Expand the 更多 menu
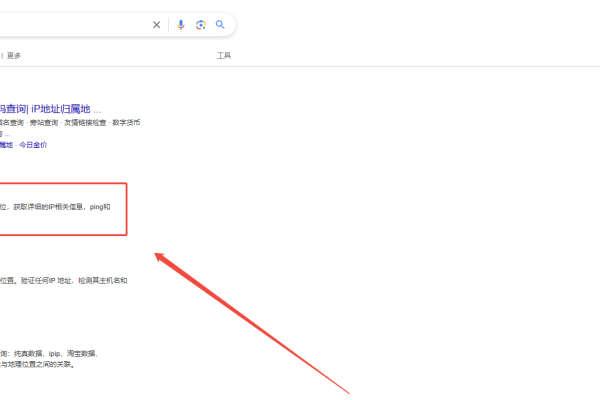600x400 pixels. [x=13, y=56]
